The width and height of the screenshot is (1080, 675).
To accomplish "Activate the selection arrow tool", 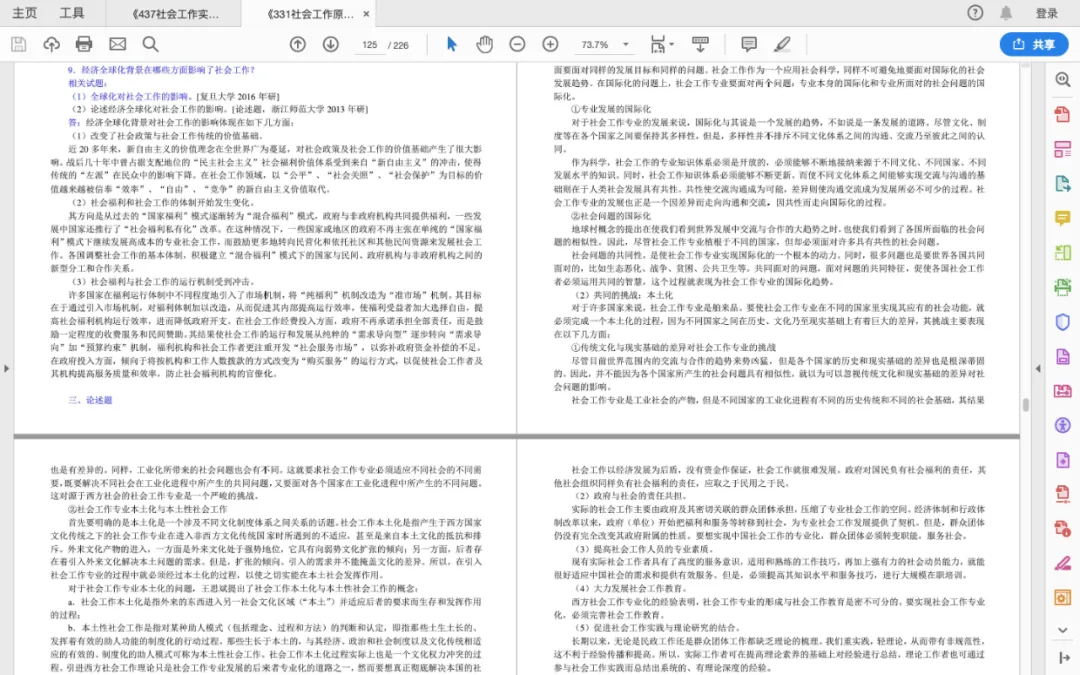I will tap(451, 45).
